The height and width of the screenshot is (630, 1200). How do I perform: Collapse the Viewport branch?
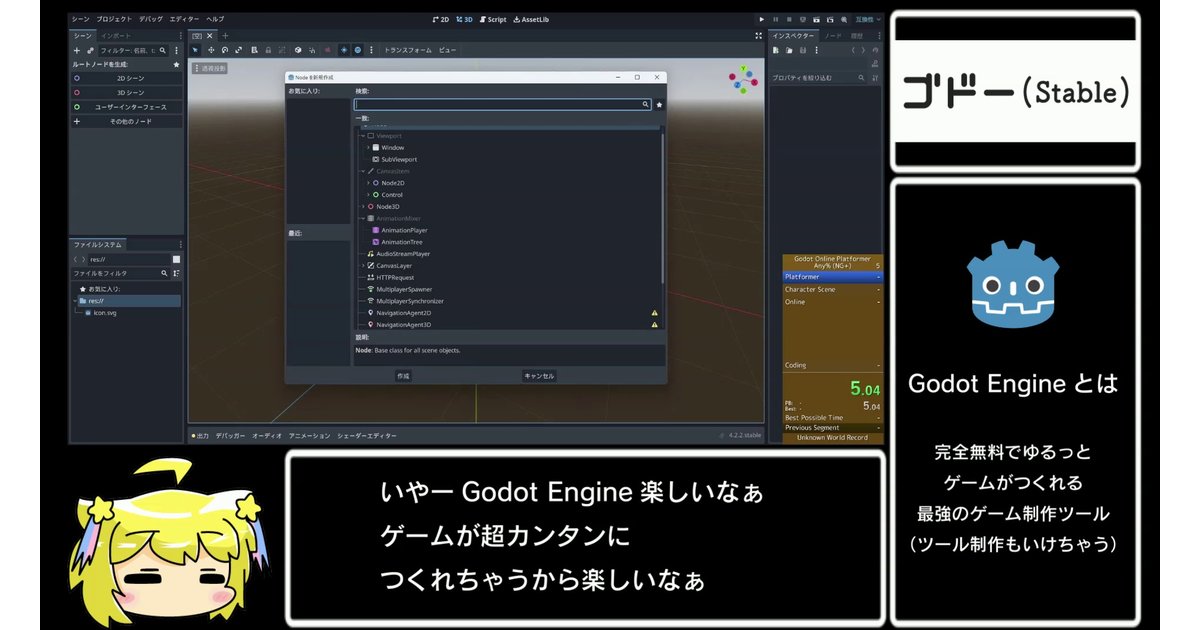tap(362, 135)
